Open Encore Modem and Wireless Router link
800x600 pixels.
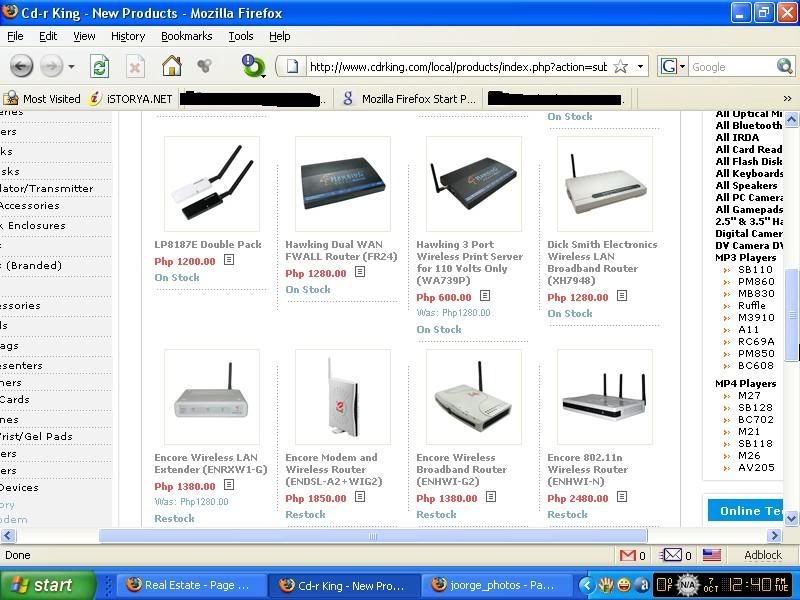point(334,469)
